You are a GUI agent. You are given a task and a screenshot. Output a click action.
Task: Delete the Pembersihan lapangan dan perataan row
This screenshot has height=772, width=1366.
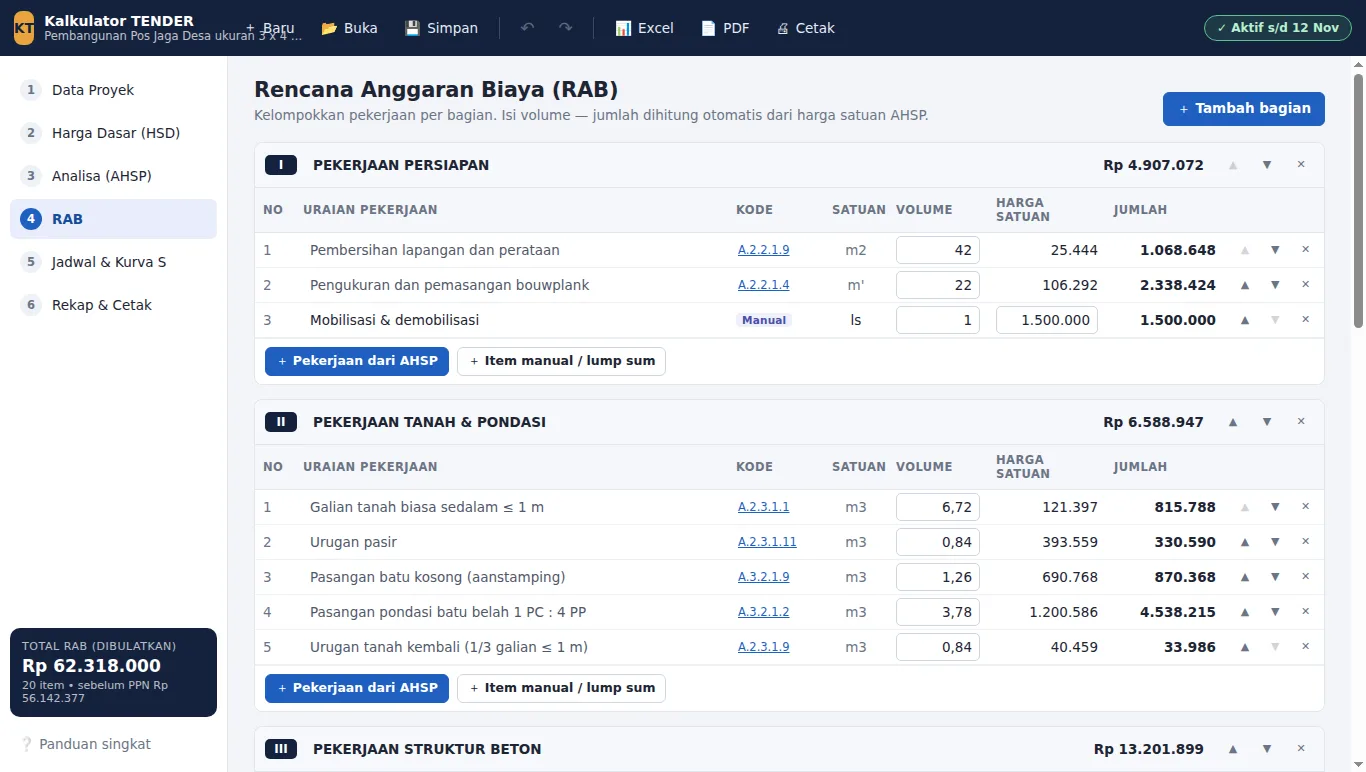coord(1305,250)
